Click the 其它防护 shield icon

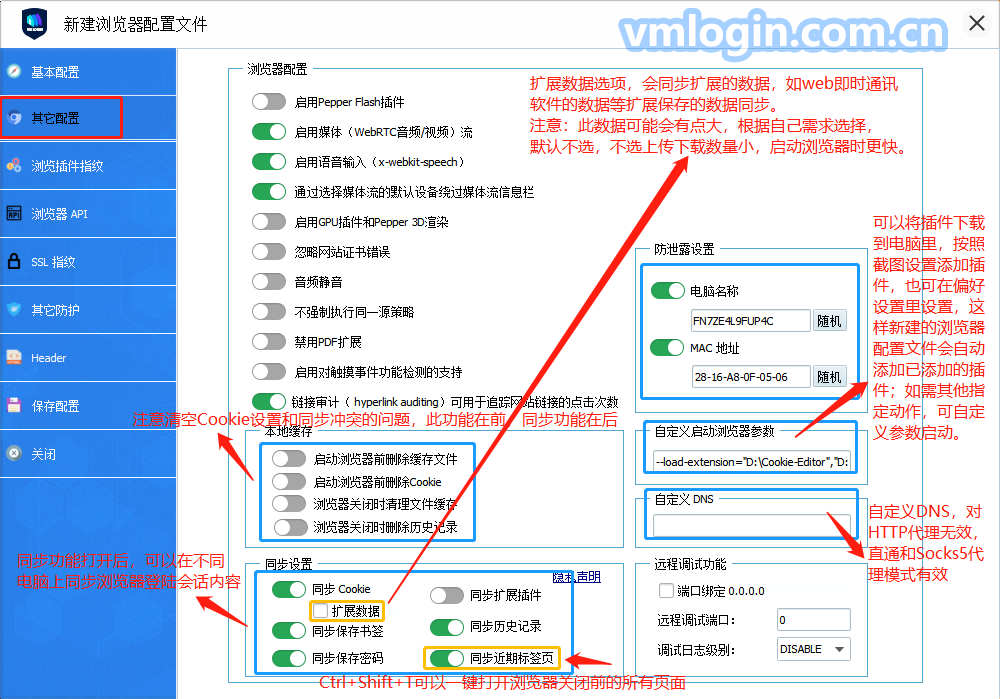click(14, 310)
